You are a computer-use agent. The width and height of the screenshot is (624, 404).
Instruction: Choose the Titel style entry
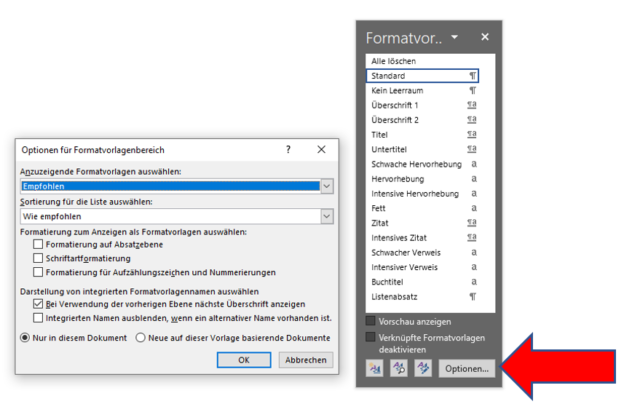(382, 134)
